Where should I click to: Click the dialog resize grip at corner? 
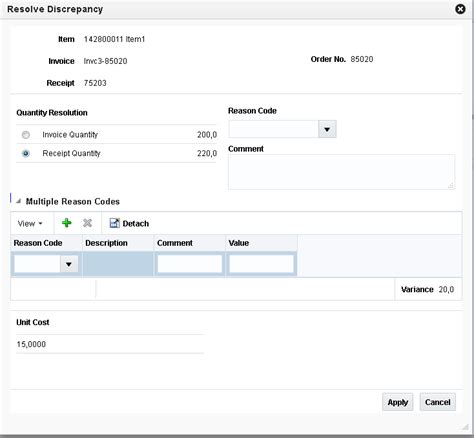[x=465, y=426]
